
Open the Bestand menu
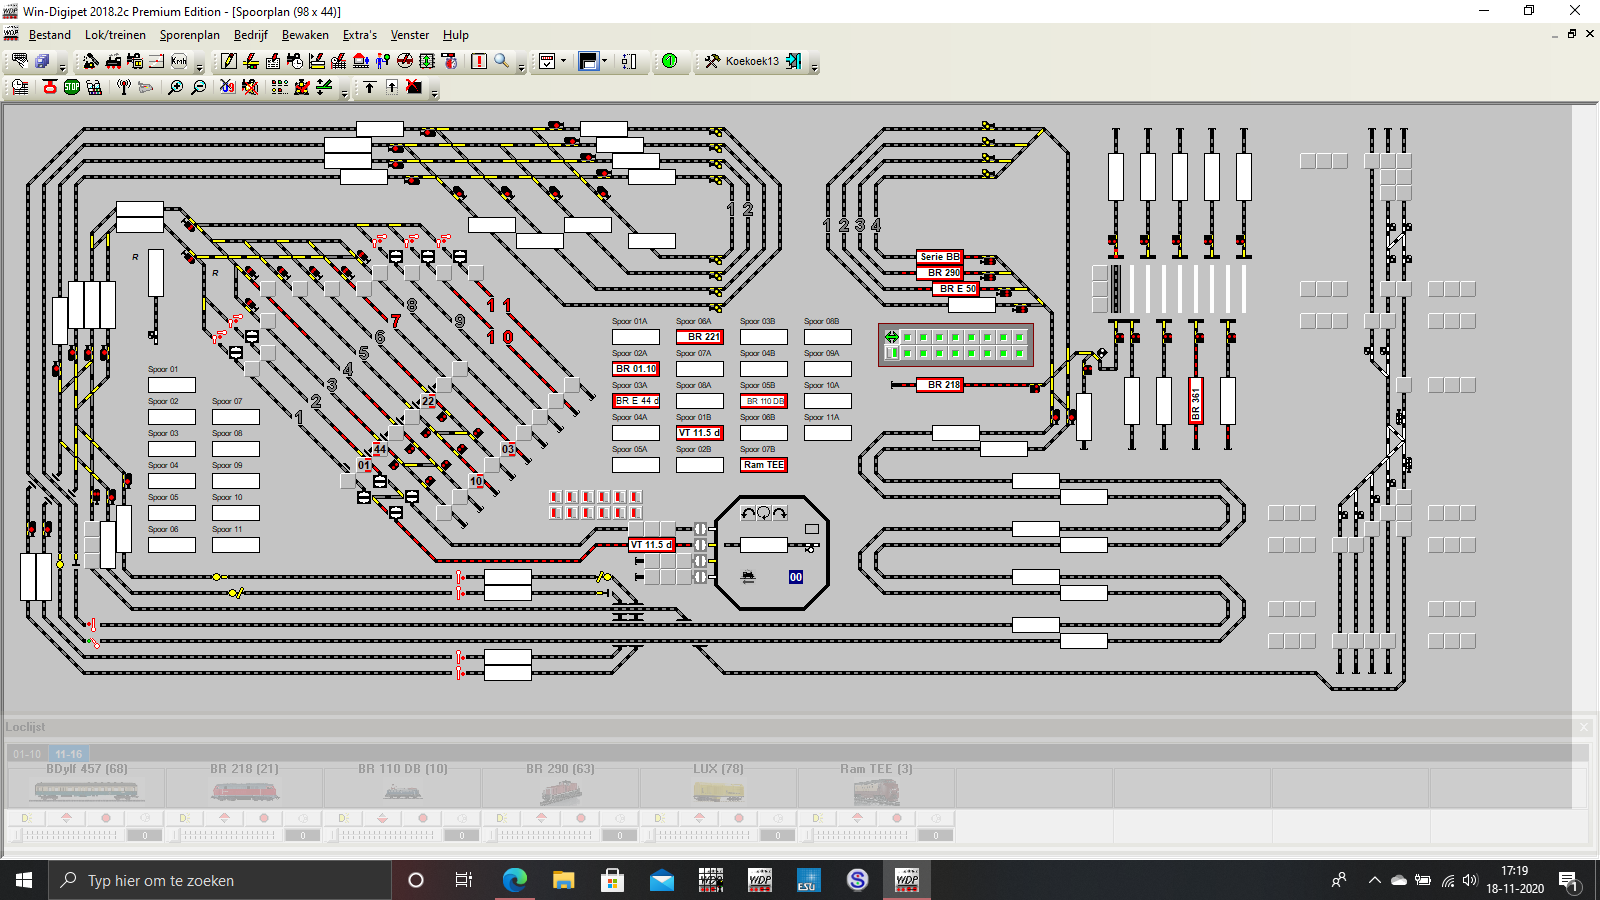point(50,35)
